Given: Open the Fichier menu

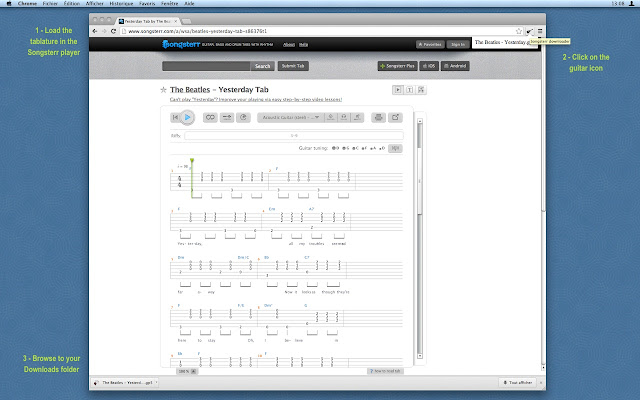Looking at the screenshot, I should (x=50, y=3).
